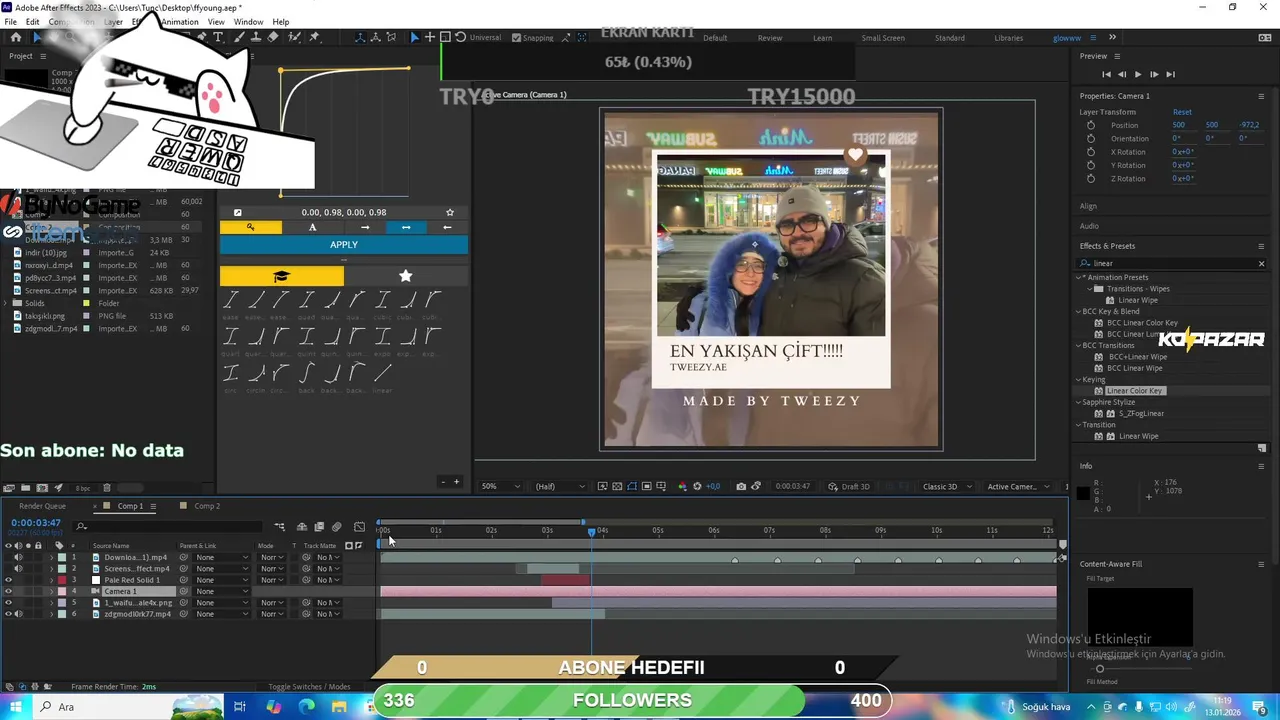Click the Standard workspace link
This screenshot has height=720, width=1280.
pos(950,38)
